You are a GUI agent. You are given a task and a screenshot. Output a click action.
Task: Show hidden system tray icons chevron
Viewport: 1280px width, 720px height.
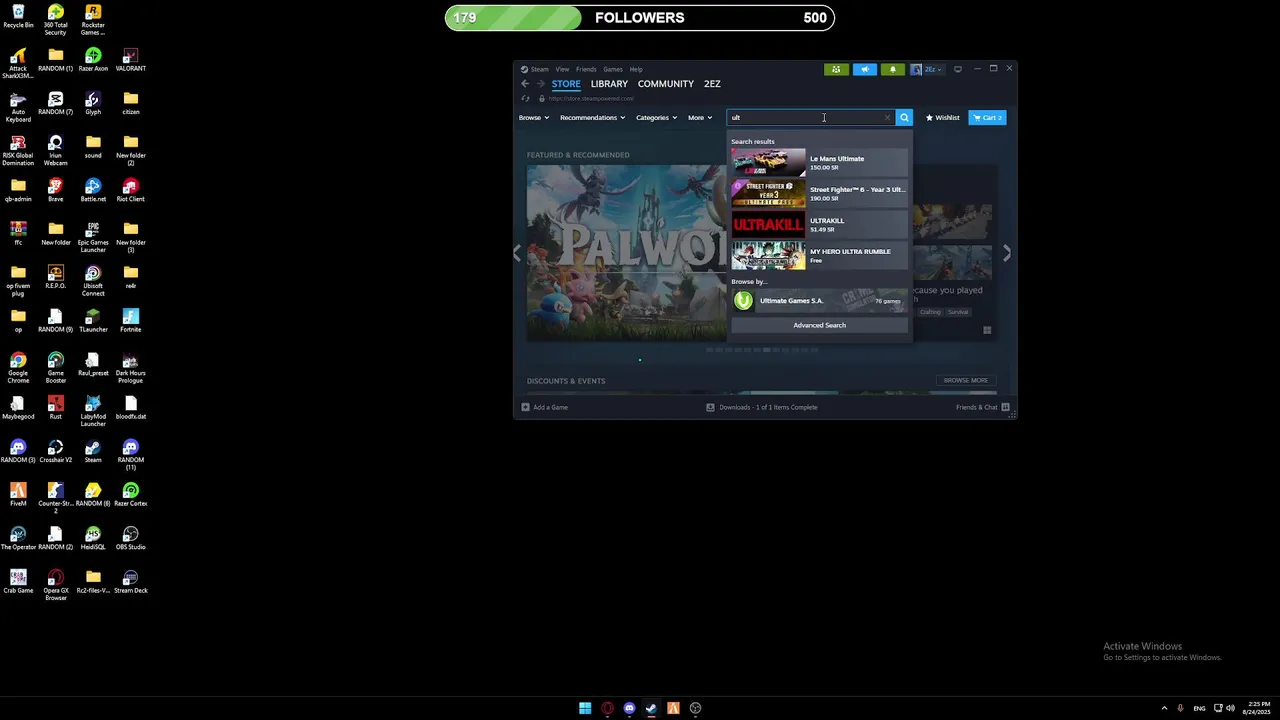[1164, 708]
